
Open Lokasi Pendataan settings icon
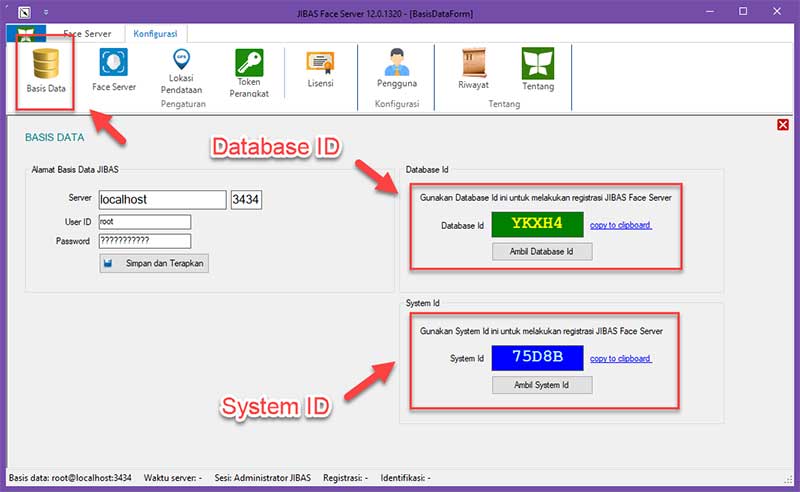pos(181,71)
